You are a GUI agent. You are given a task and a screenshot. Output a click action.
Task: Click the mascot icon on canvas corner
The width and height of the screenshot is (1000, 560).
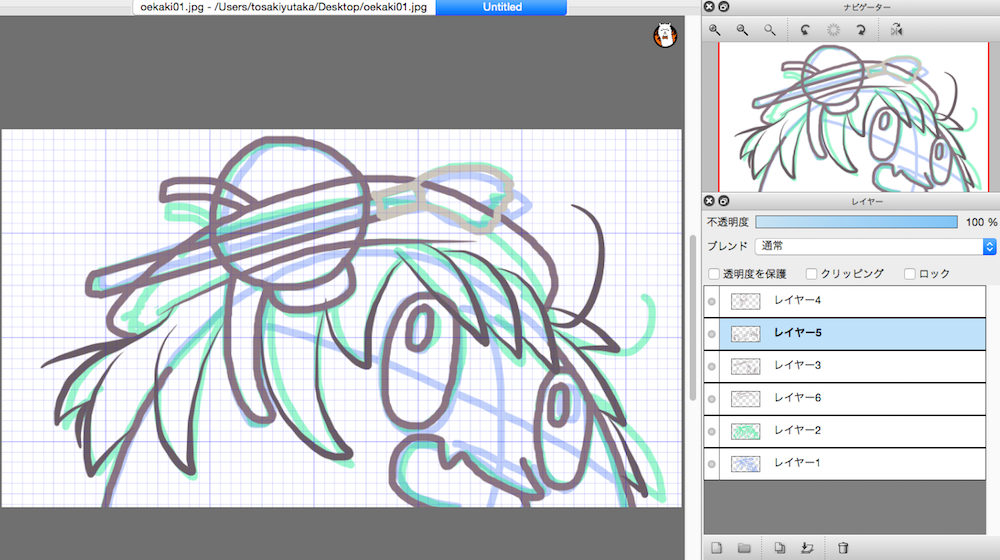pos(665,35)
